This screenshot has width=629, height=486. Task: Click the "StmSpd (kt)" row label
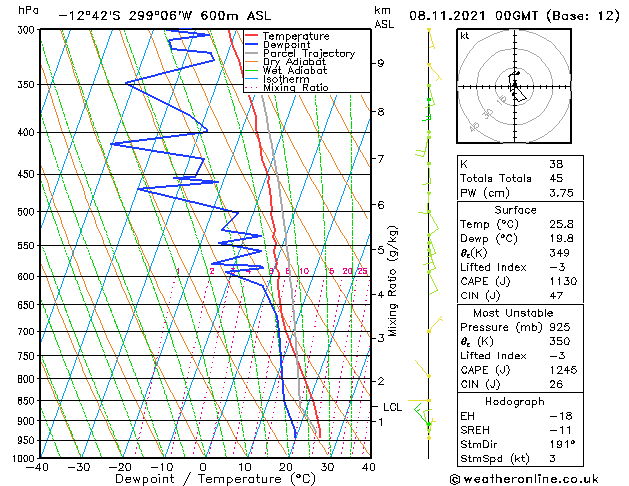495,458
